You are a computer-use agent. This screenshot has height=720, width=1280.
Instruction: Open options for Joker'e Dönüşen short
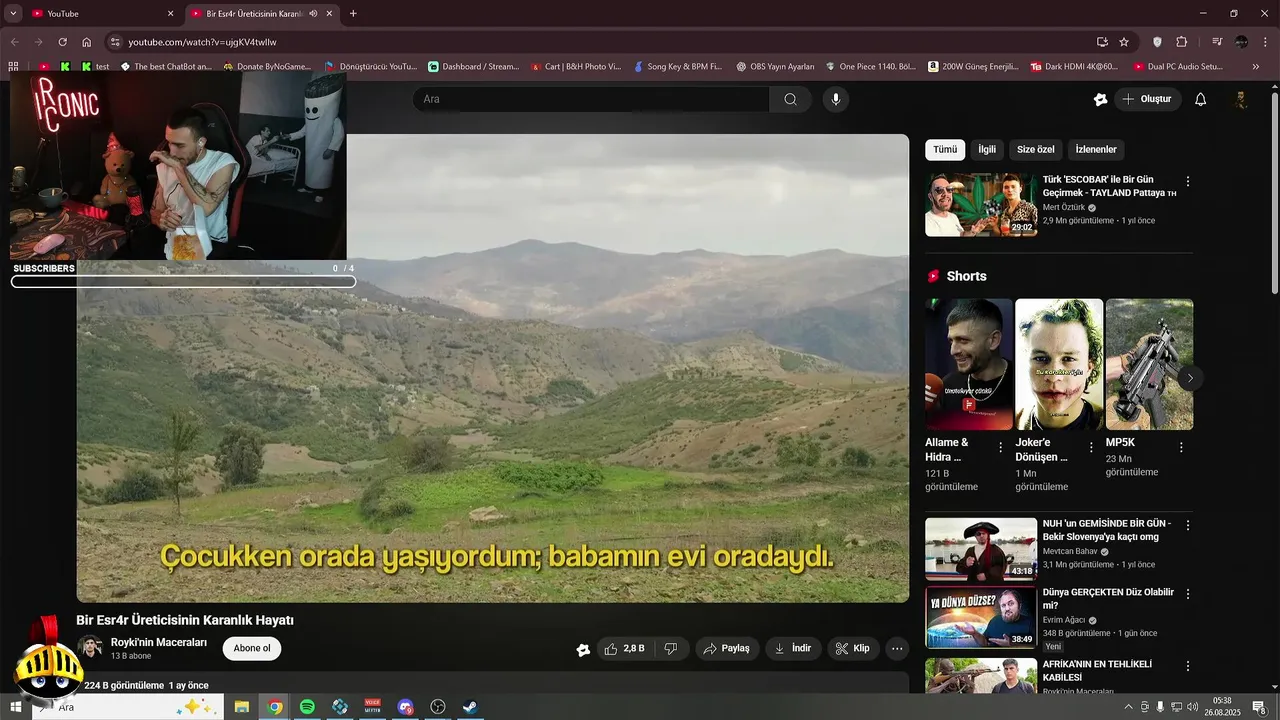click(1091, 448)
